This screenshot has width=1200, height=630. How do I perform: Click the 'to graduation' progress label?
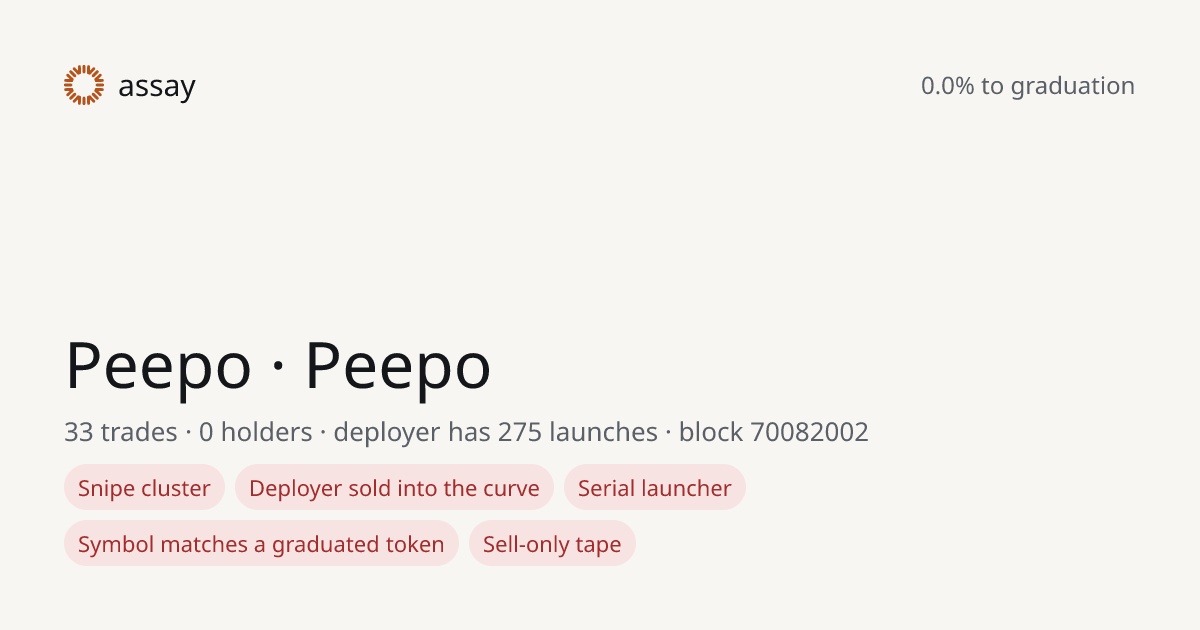tap(1058, 87)
